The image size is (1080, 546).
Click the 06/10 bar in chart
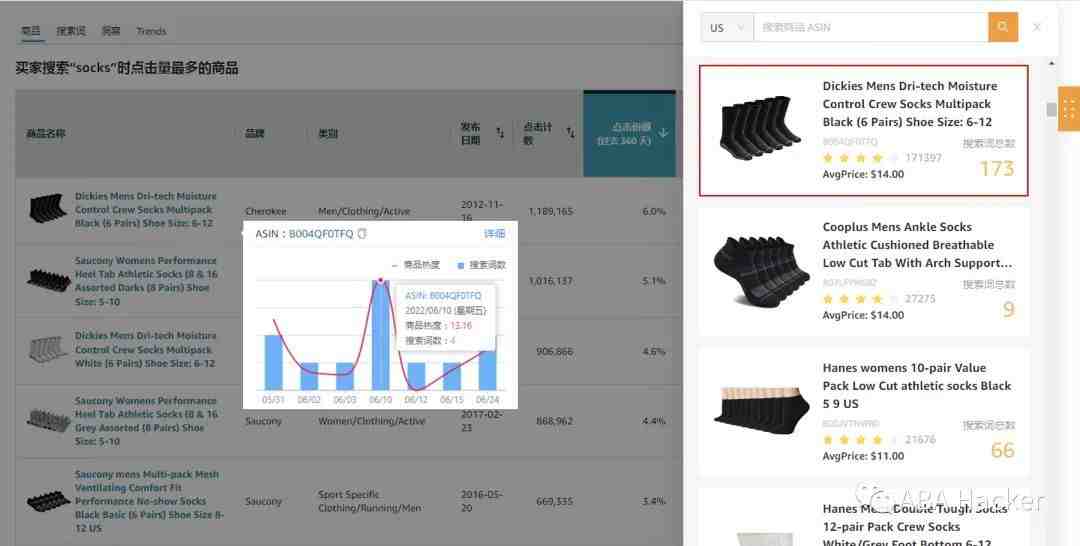click(x=380, y=335)
